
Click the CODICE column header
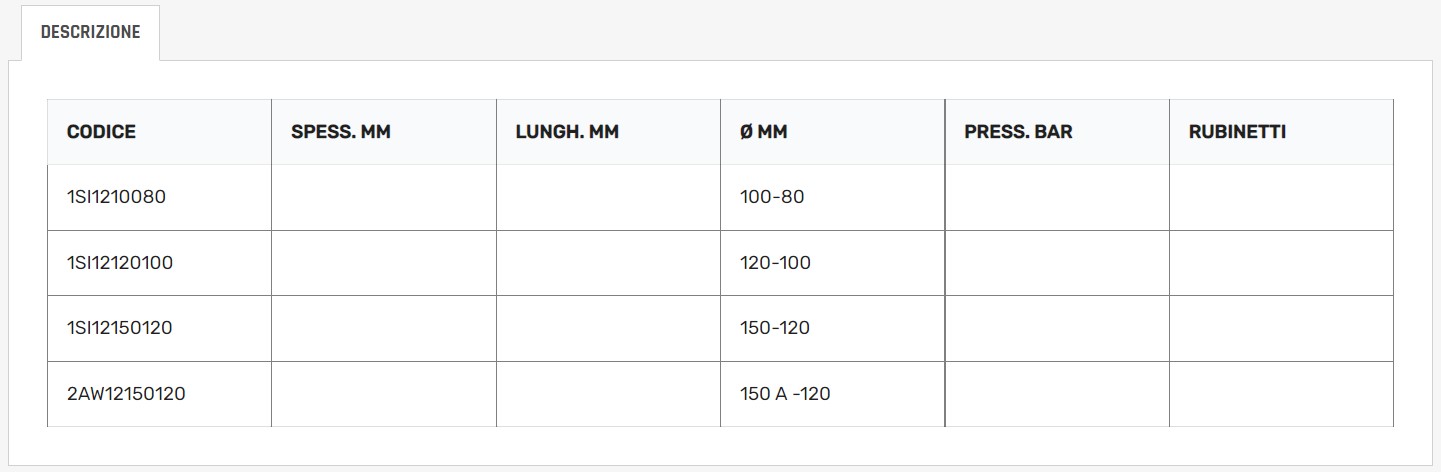click(101, 132)
